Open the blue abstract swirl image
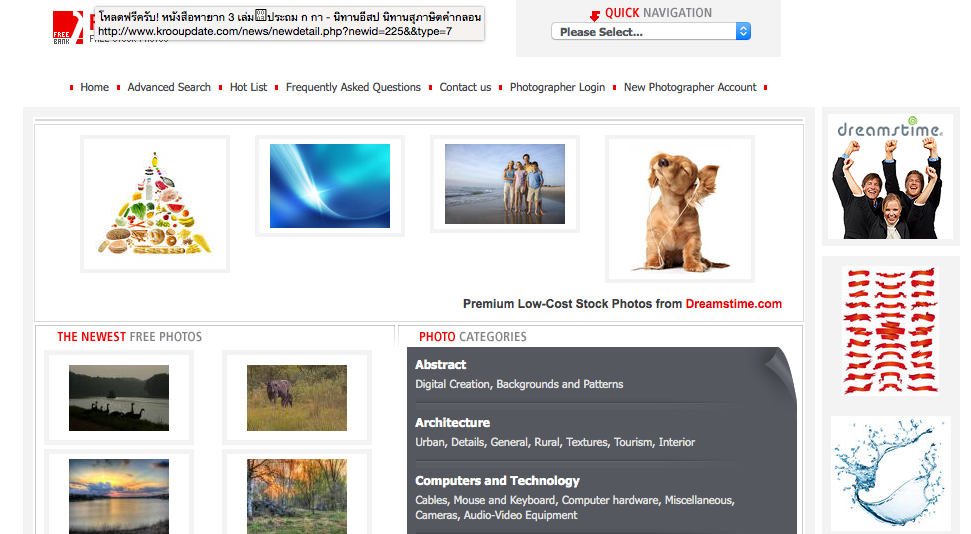The image size is (971, 534). [329, 186]
